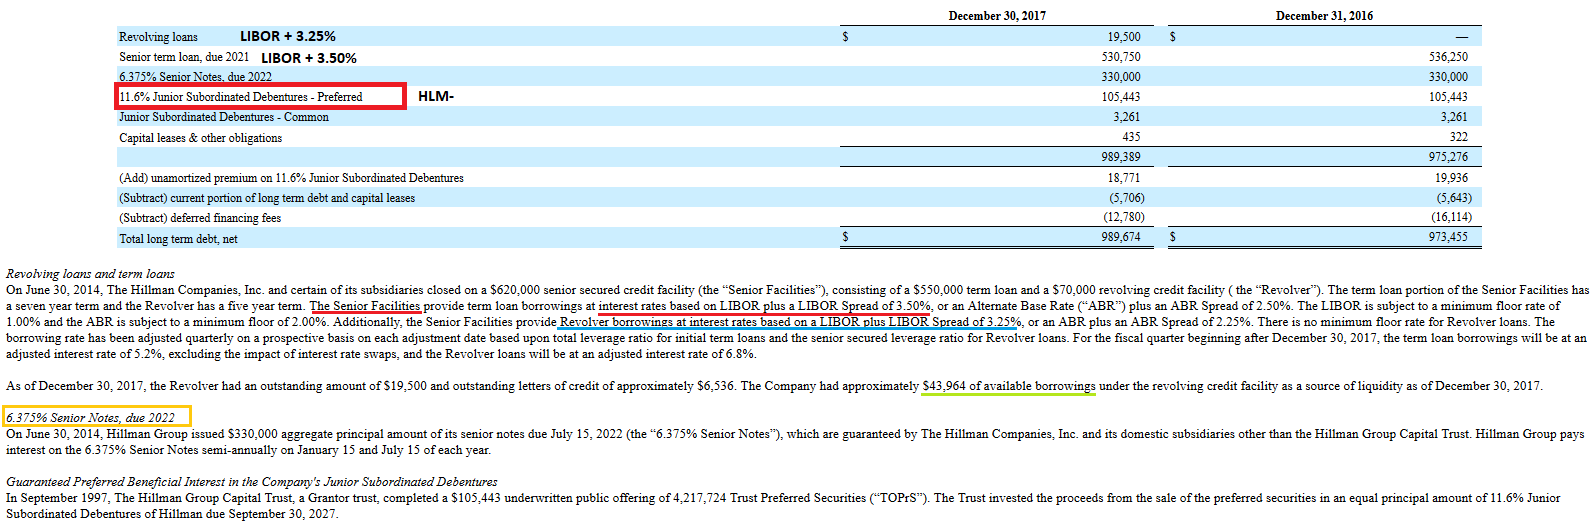
Task: Click the 989,389 subtotal value
Action: (x=1121, y=157)
